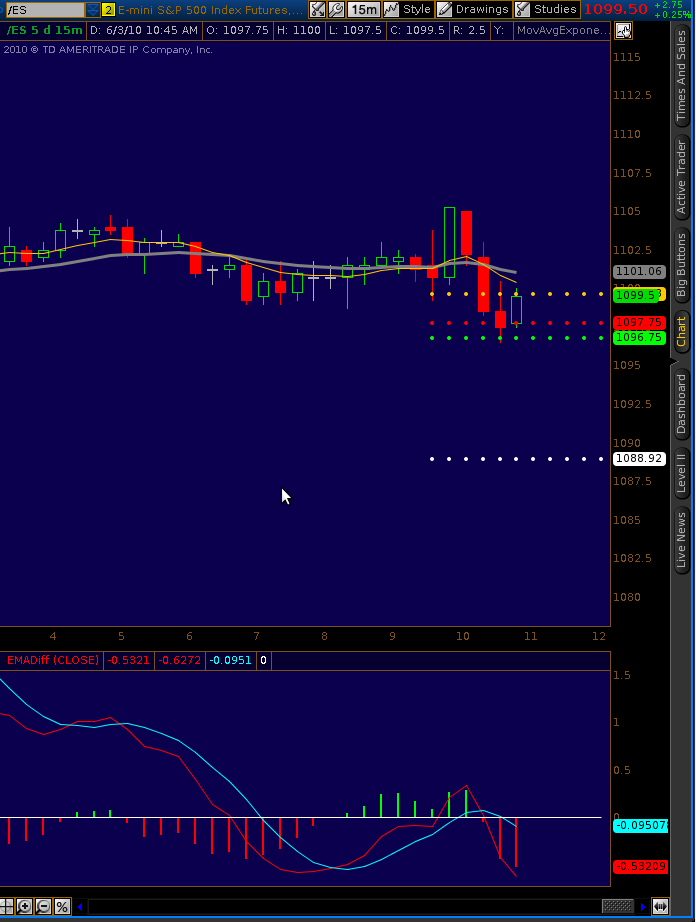Click the zoom in magnifier icon
Image resolution: width=696 pixels, height=922 pixels.
click(24, 906)
